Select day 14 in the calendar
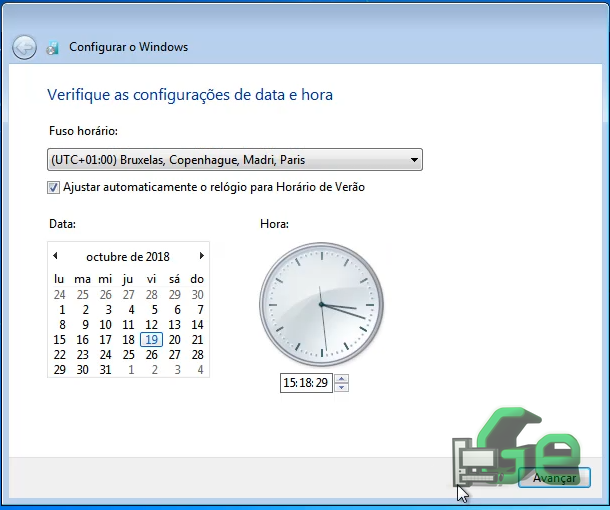The width and height of the screenshot is (610, 510). (x=197, y=325)
